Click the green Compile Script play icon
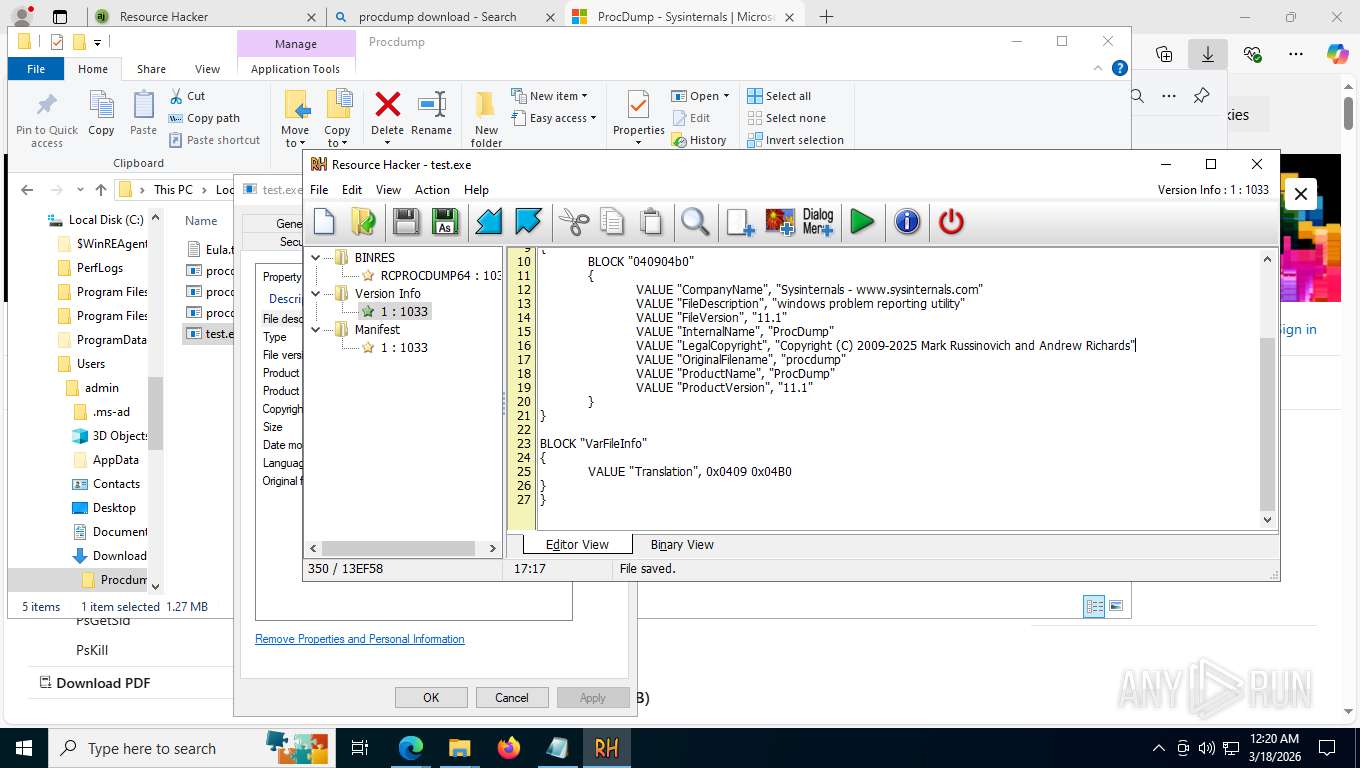Screen dimensions: 1360x768 tap(862, 222)
